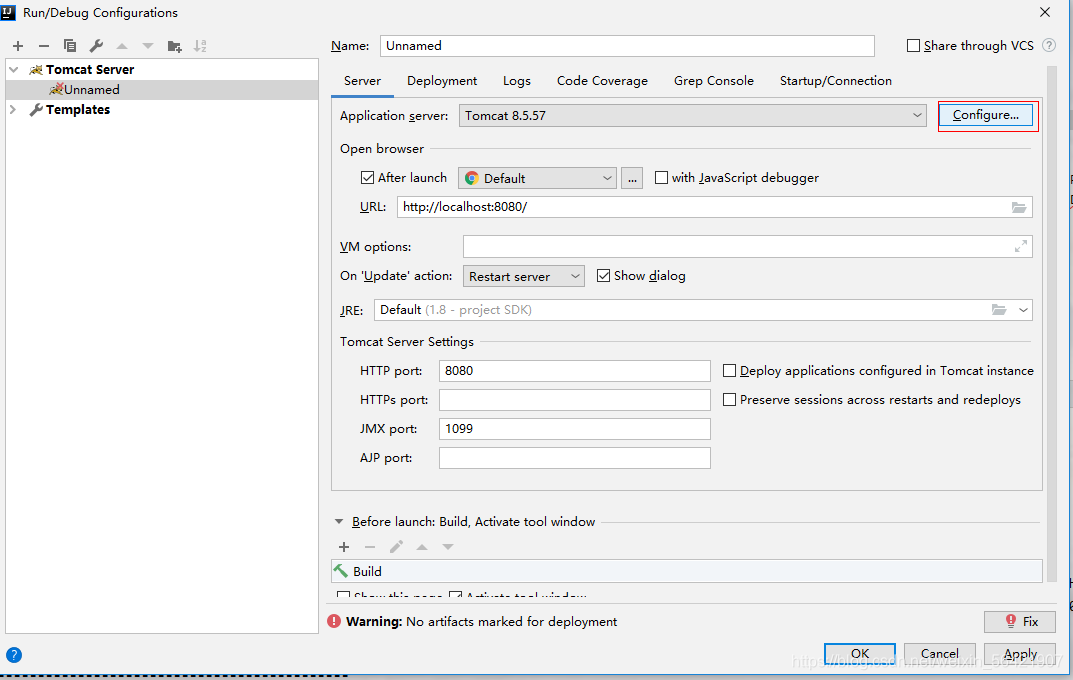
Task: Click the VM options field
Action: point(747,246)
